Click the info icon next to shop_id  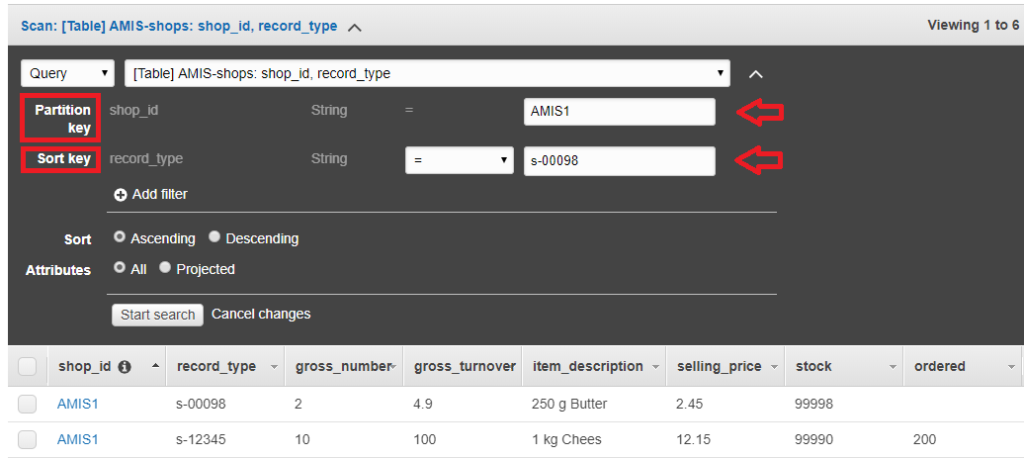(124, 367)
